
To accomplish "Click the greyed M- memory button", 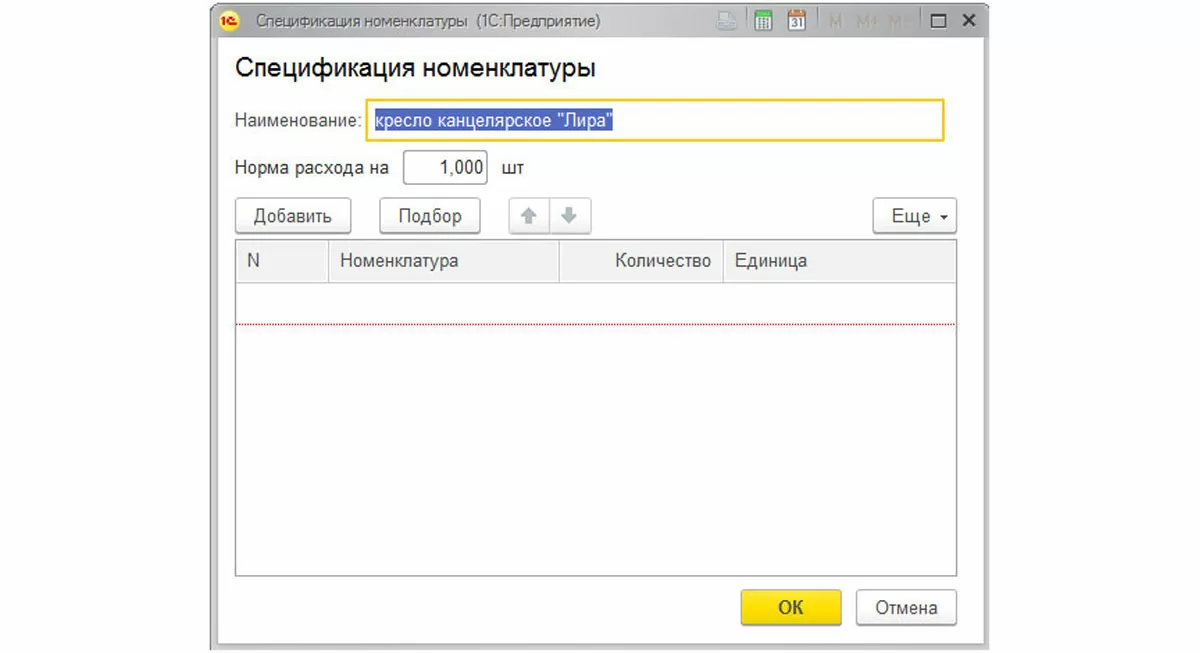I will (901, 20).
